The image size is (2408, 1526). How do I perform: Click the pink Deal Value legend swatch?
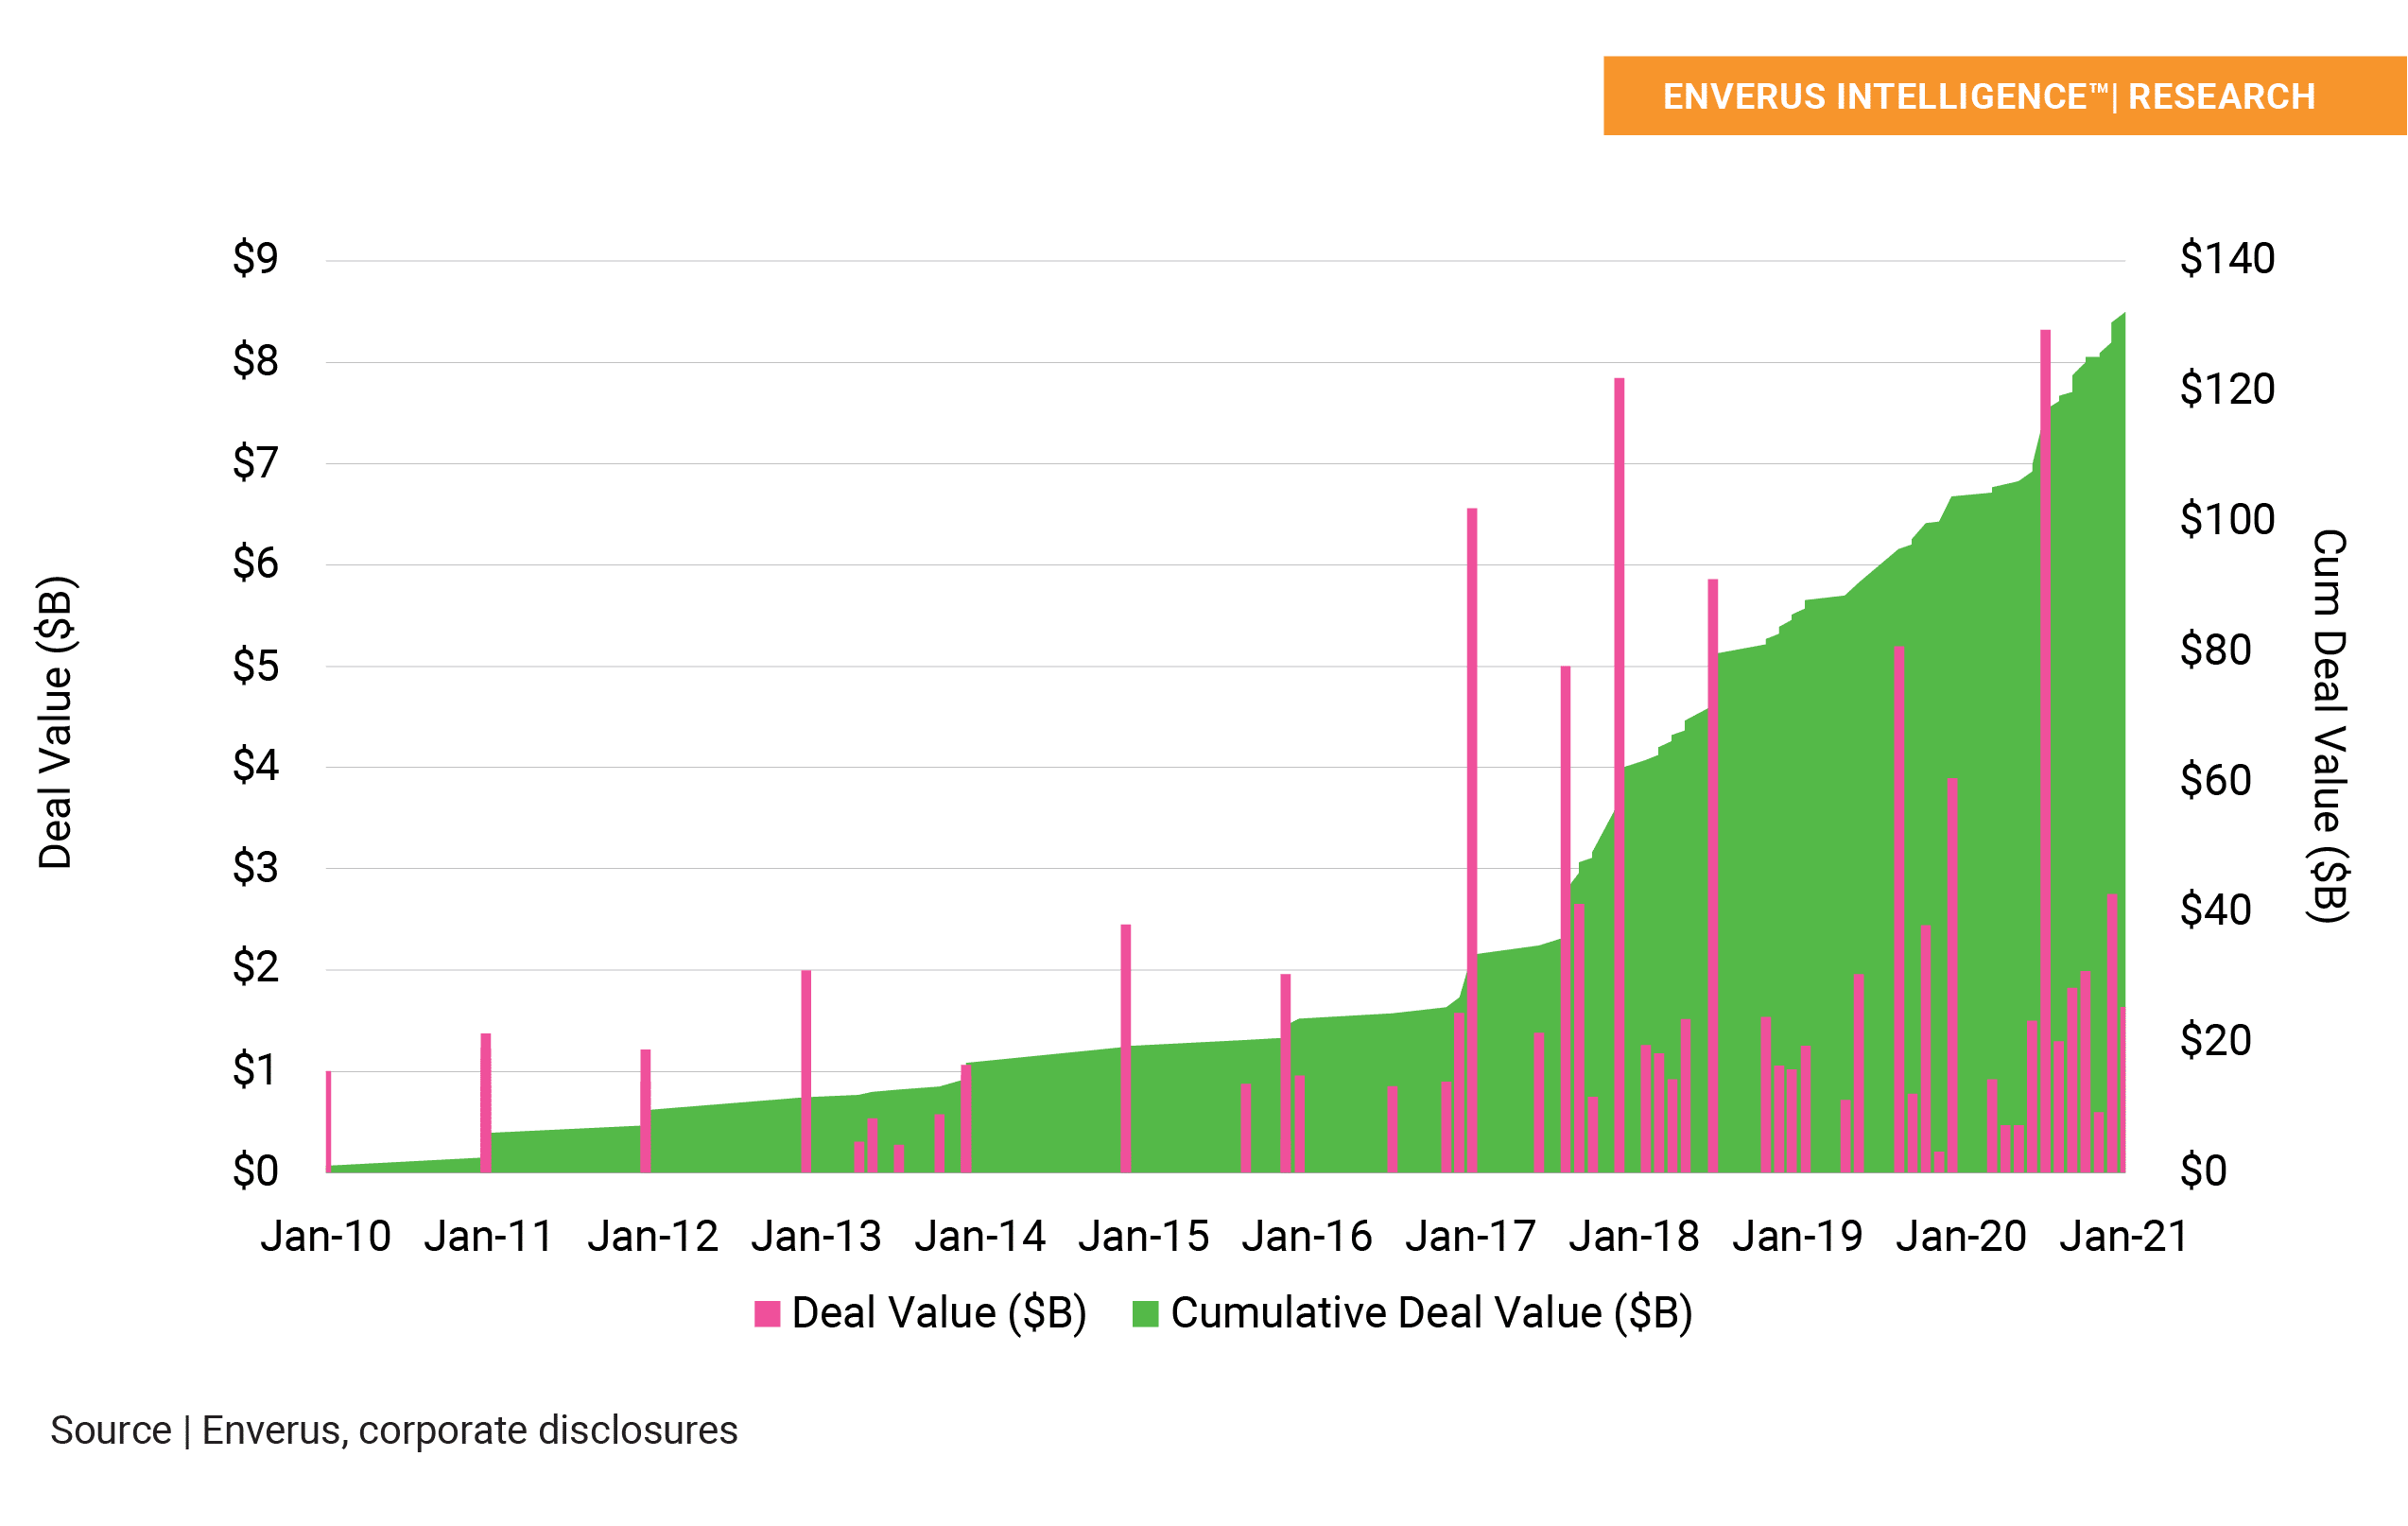point(767,1313)
